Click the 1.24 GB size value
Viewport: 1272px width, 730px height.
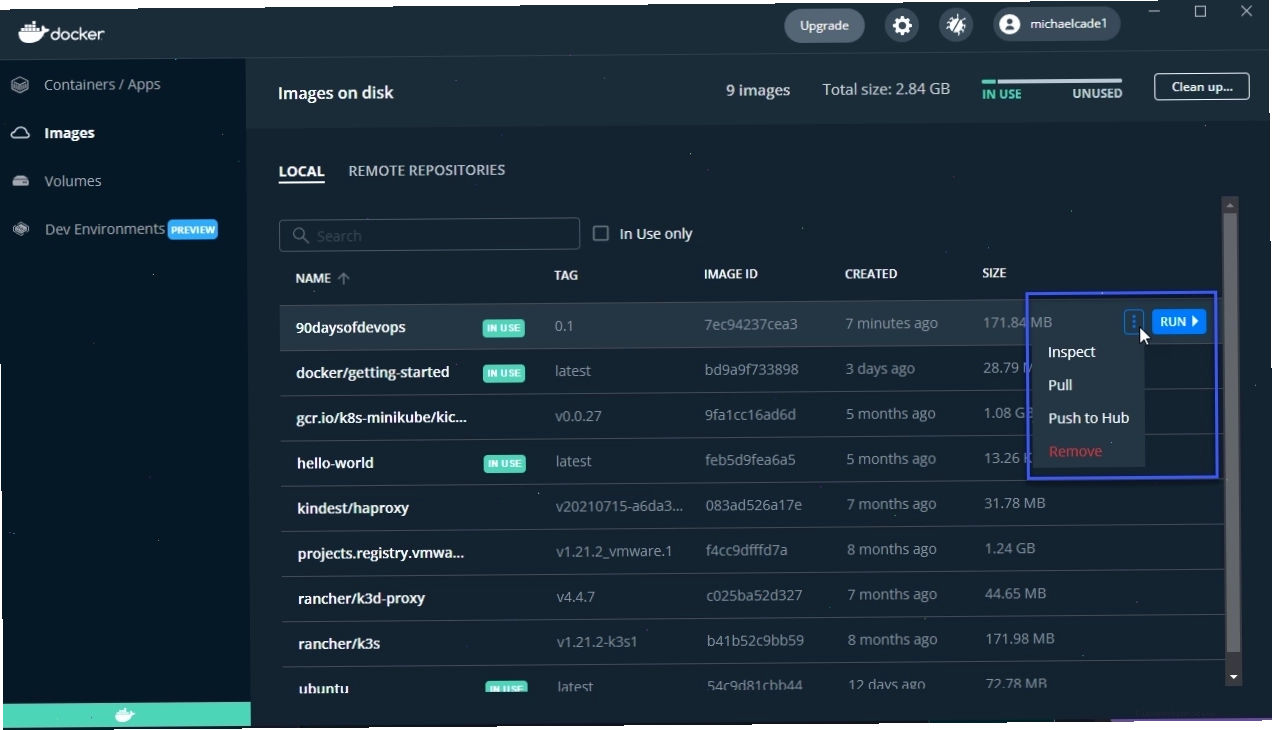click(1010, 548)
